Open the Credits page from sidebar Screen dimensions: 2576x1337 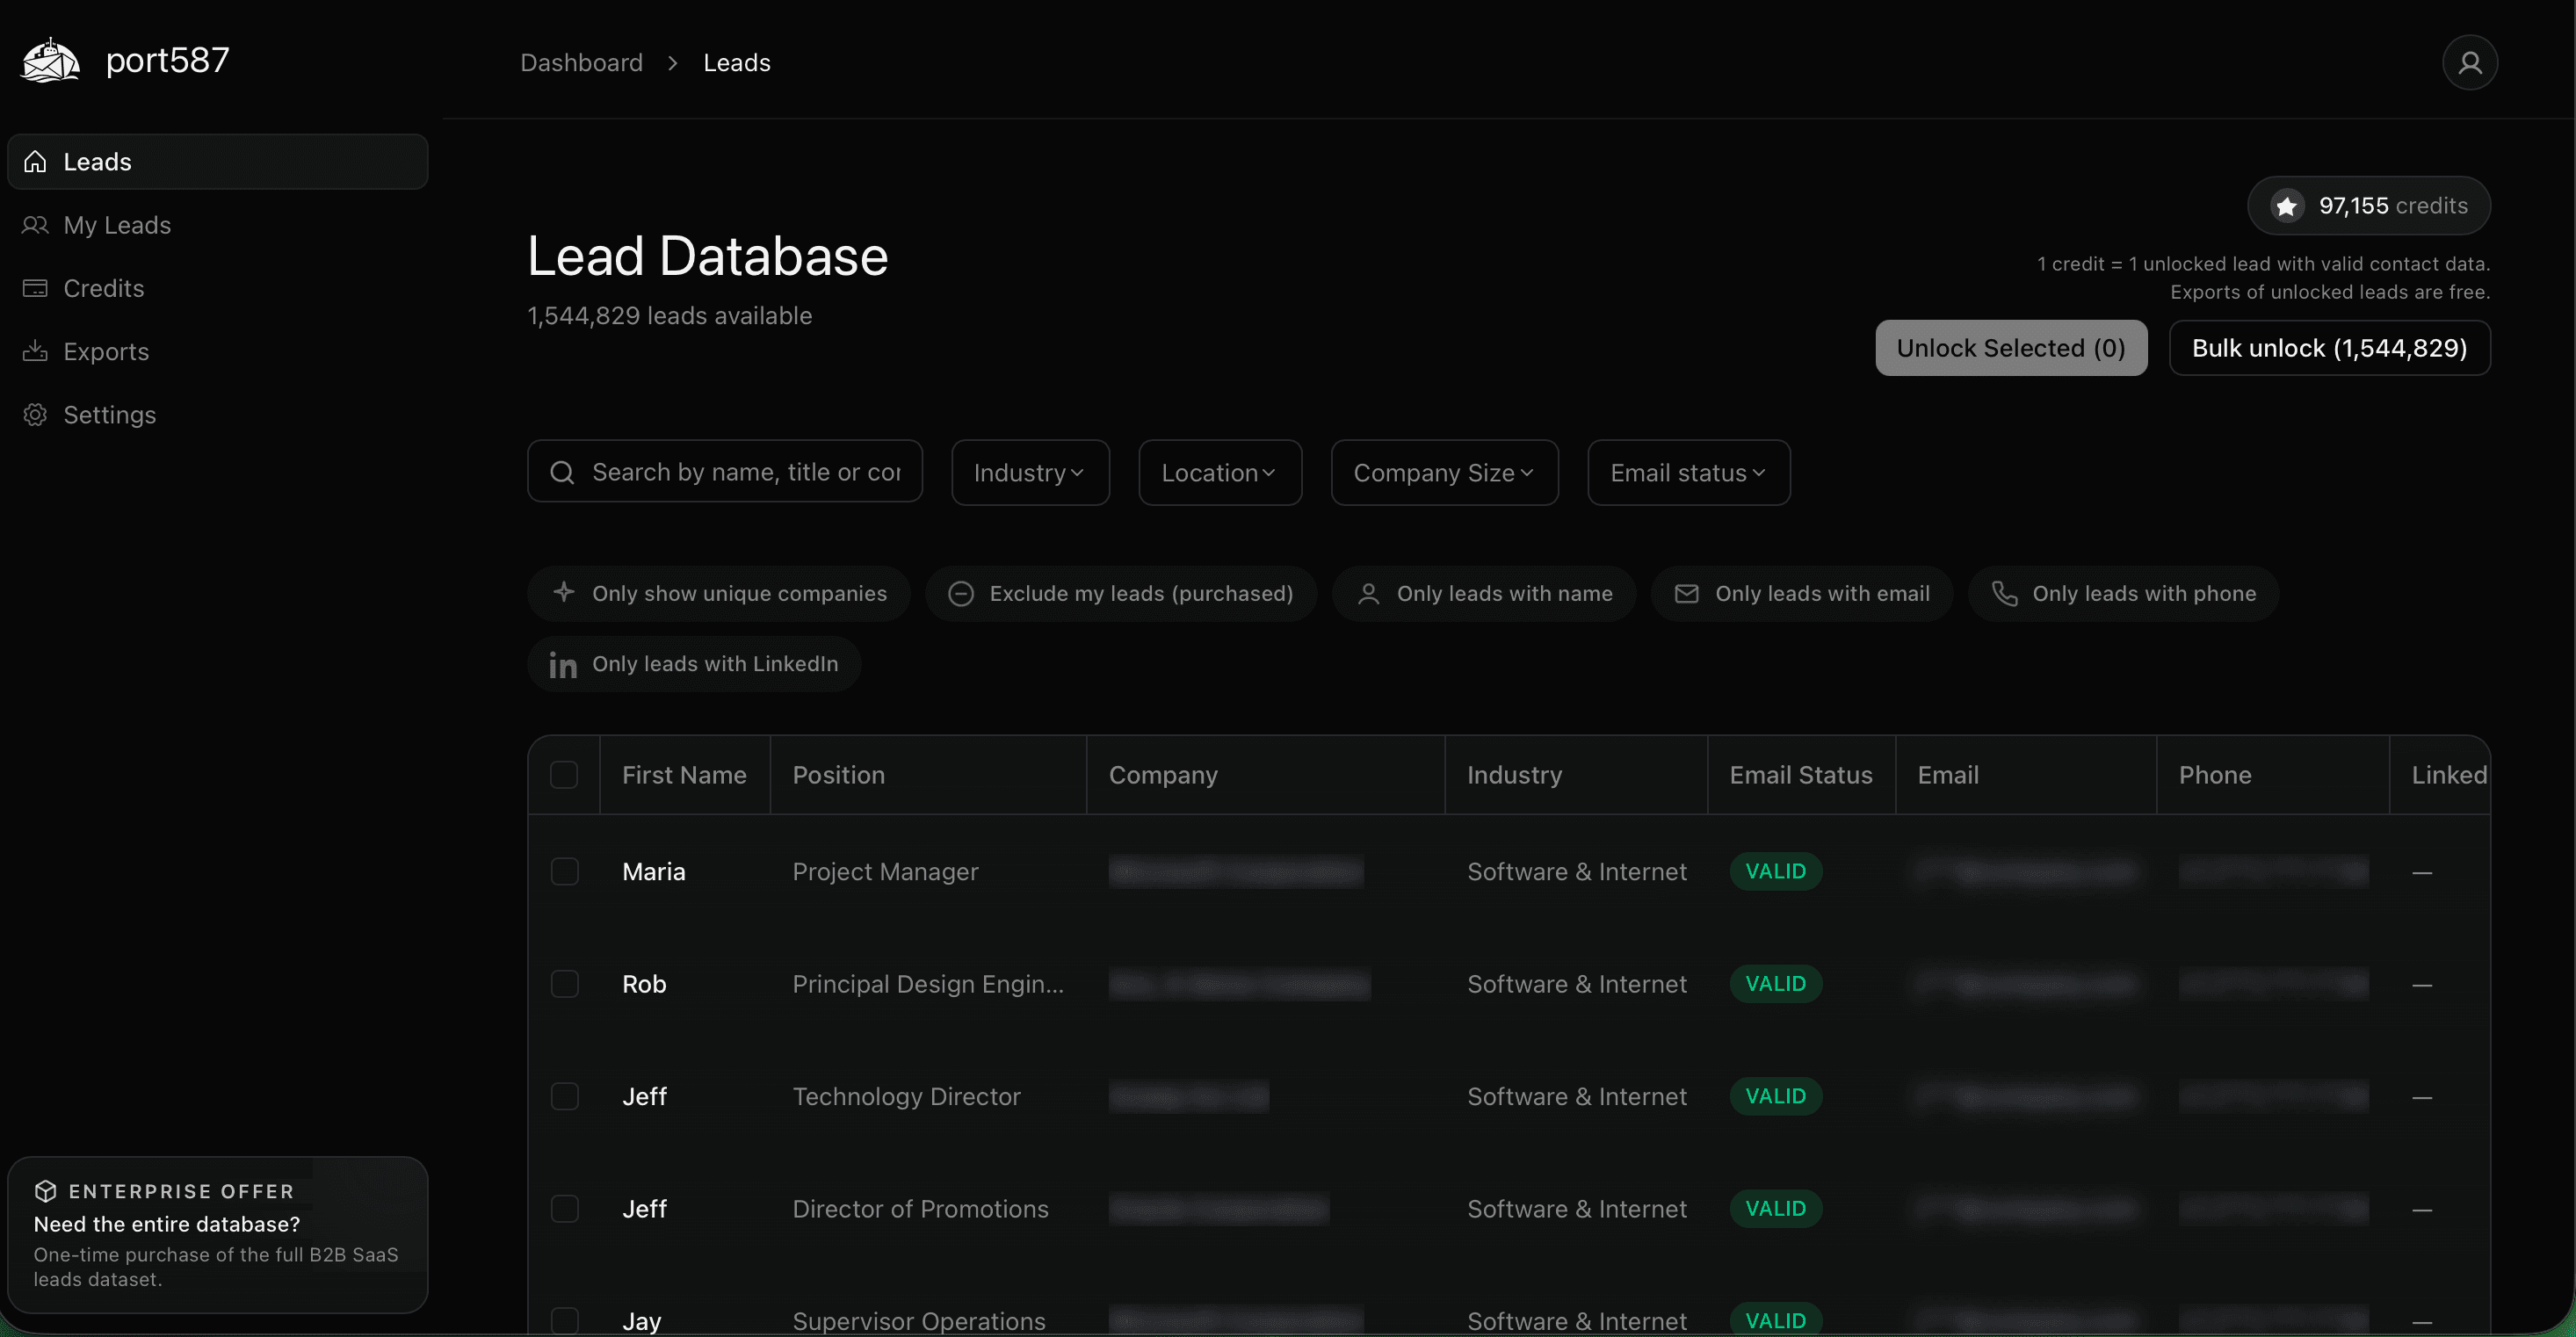[103, 288]
